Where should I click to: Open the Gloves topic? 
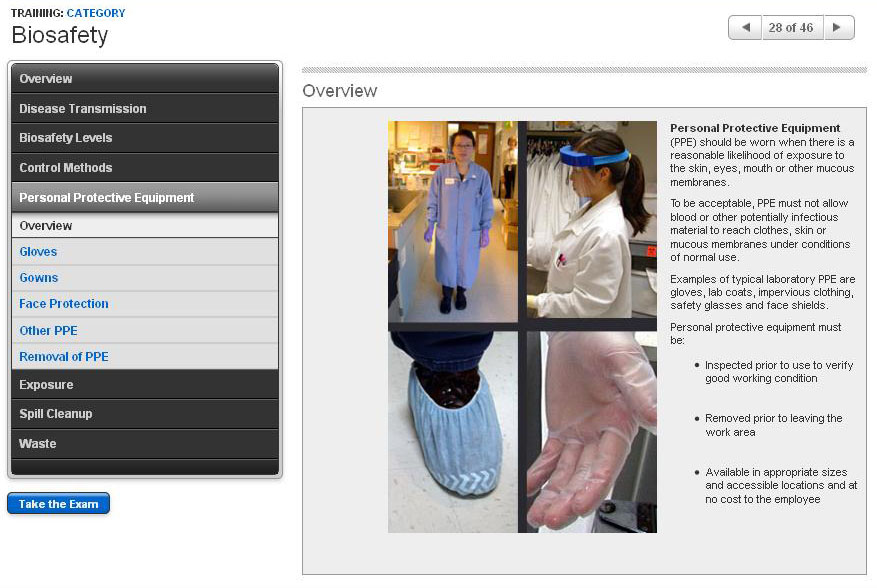coord(38,252)
